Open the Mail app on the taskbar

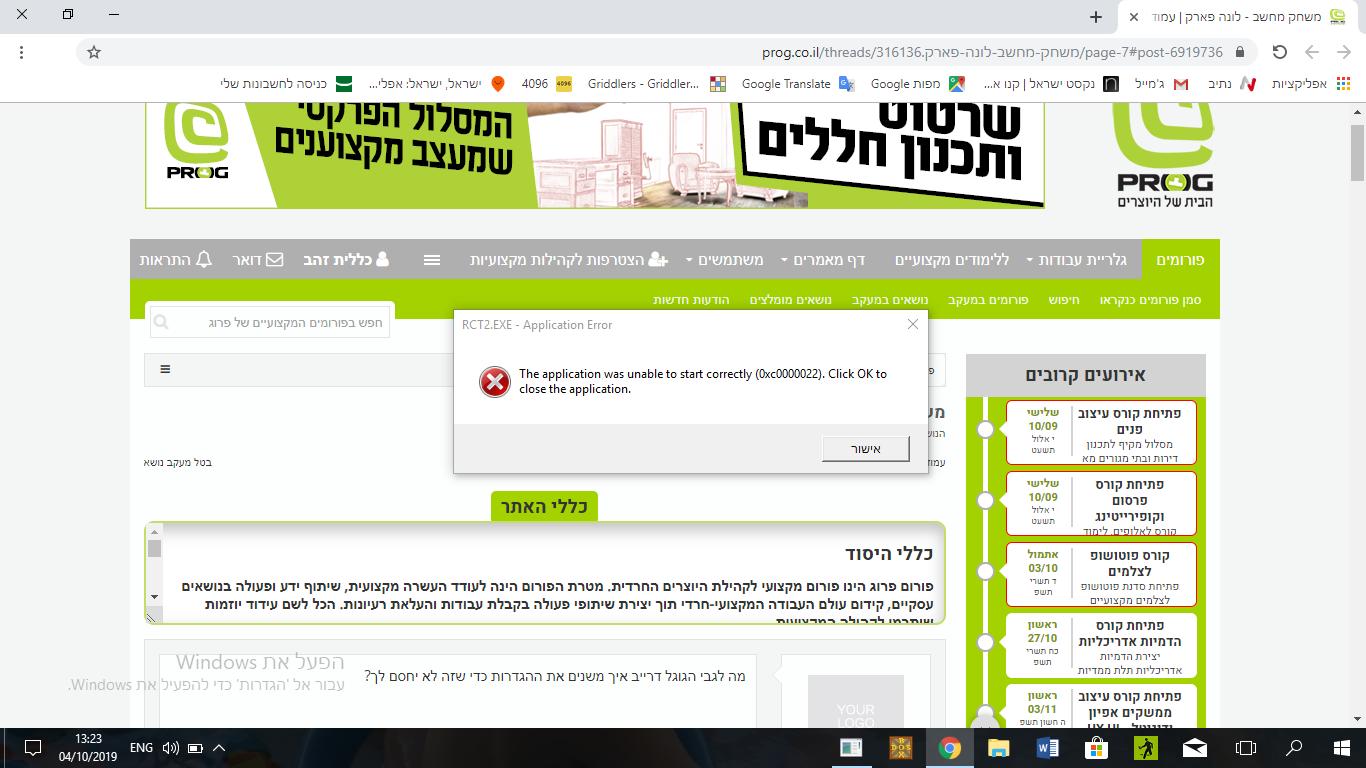(1194, 748)
